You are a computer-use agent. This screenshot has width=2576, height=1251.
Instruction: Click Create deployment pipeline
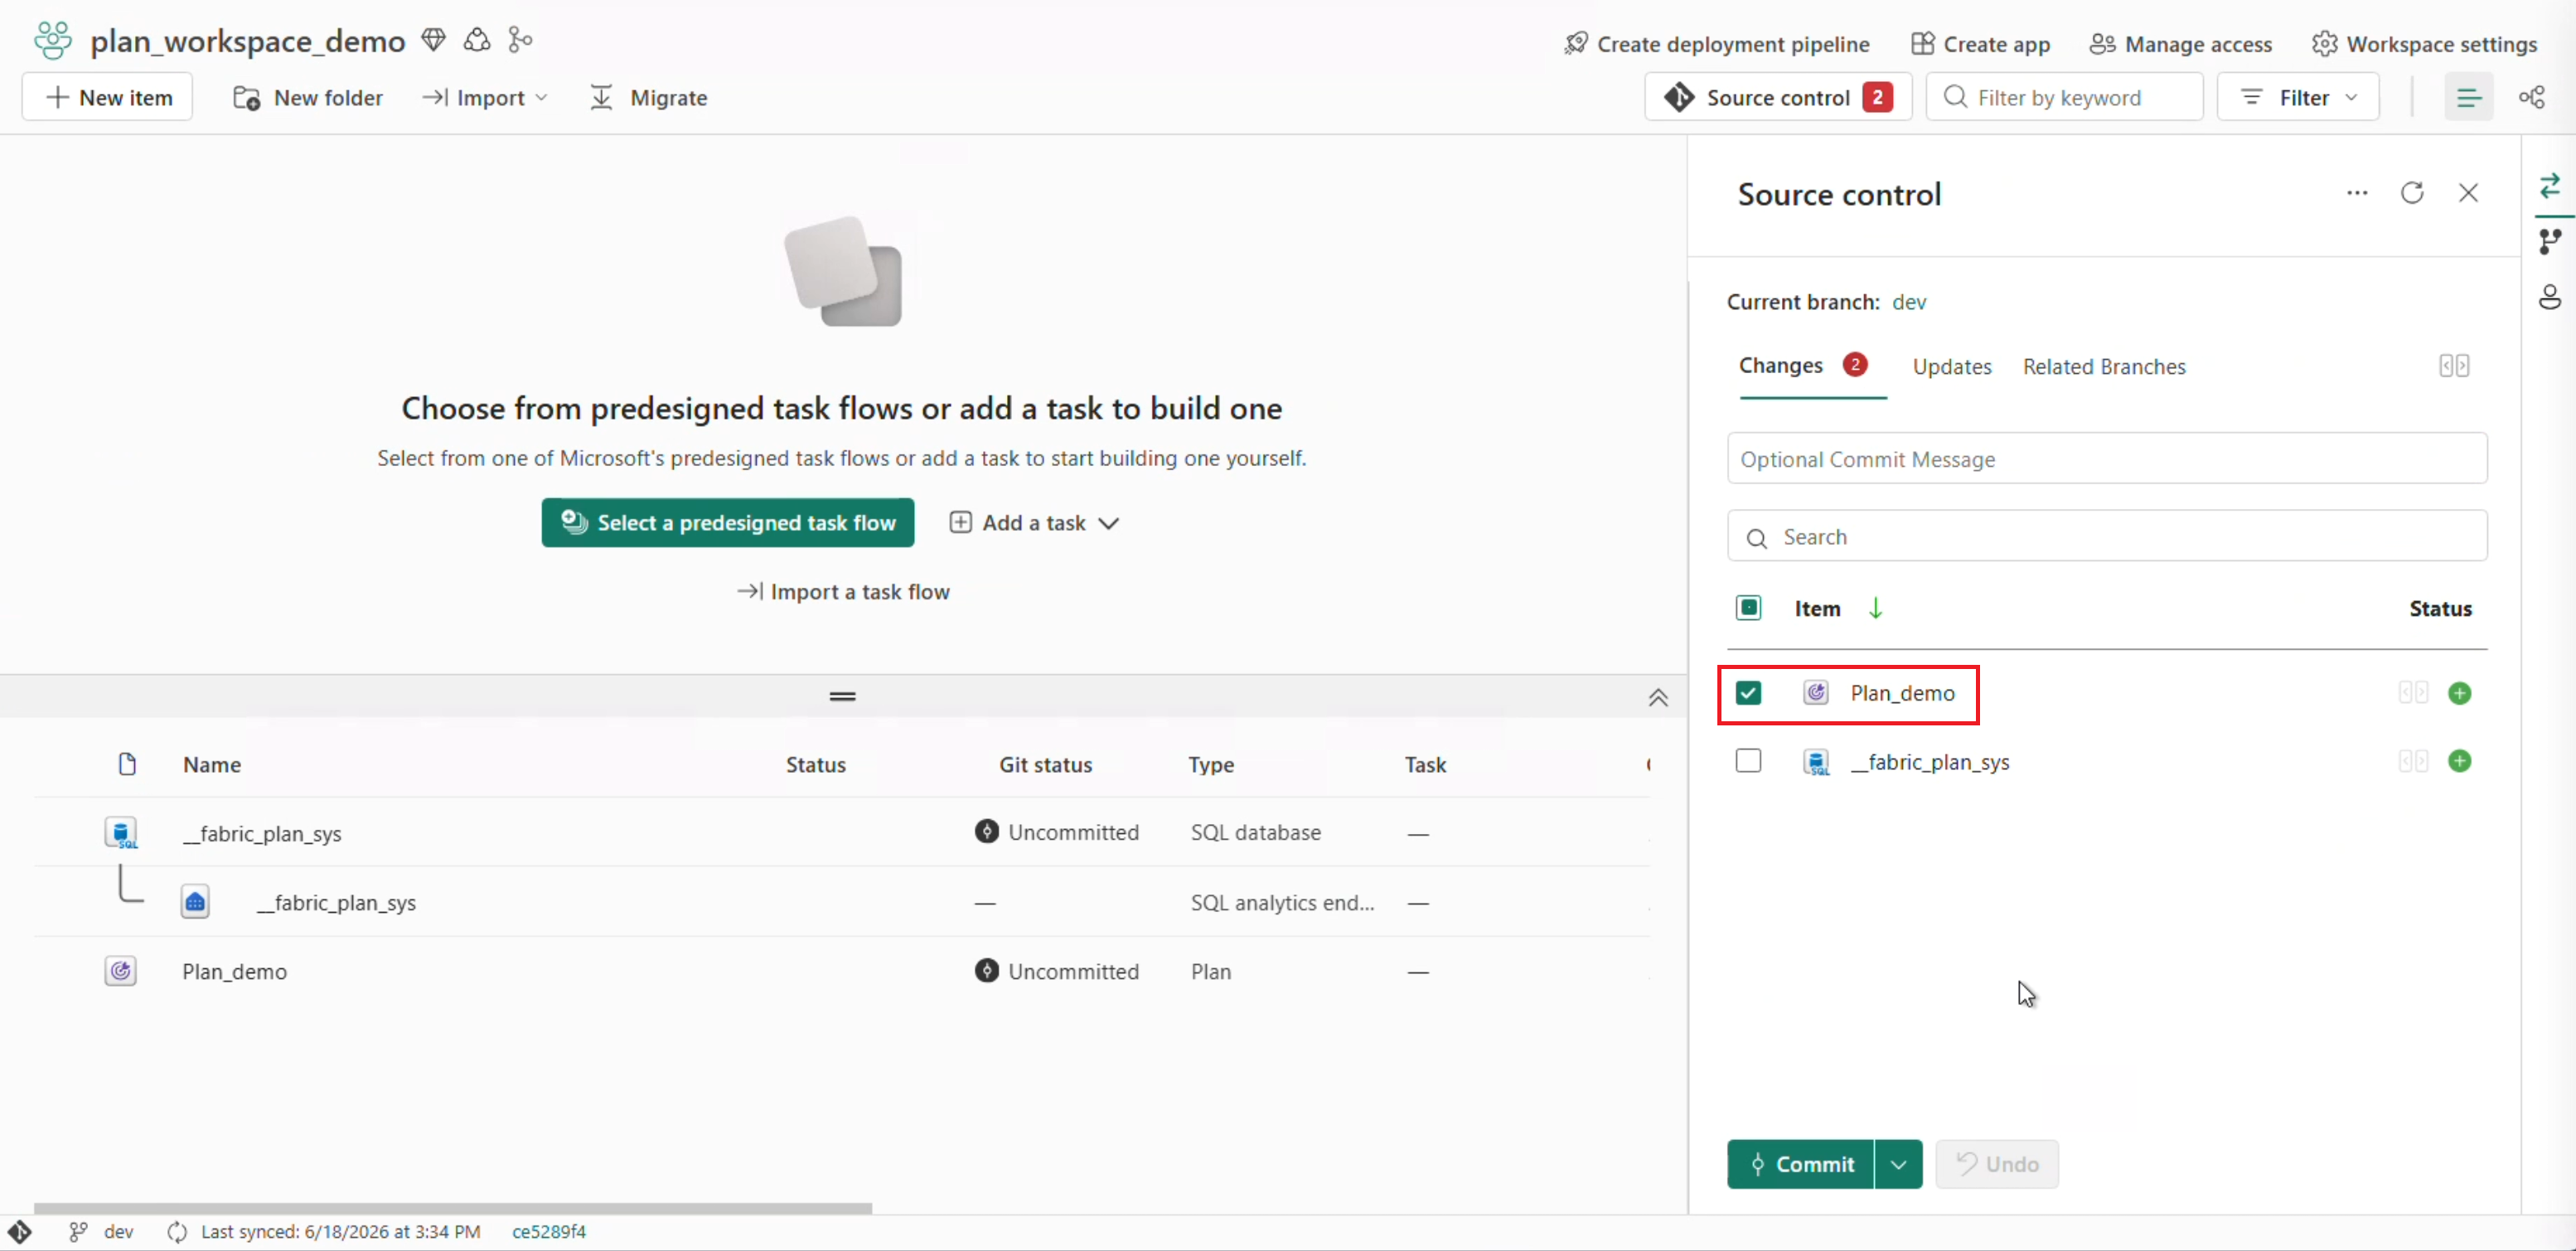[1717, 44]
